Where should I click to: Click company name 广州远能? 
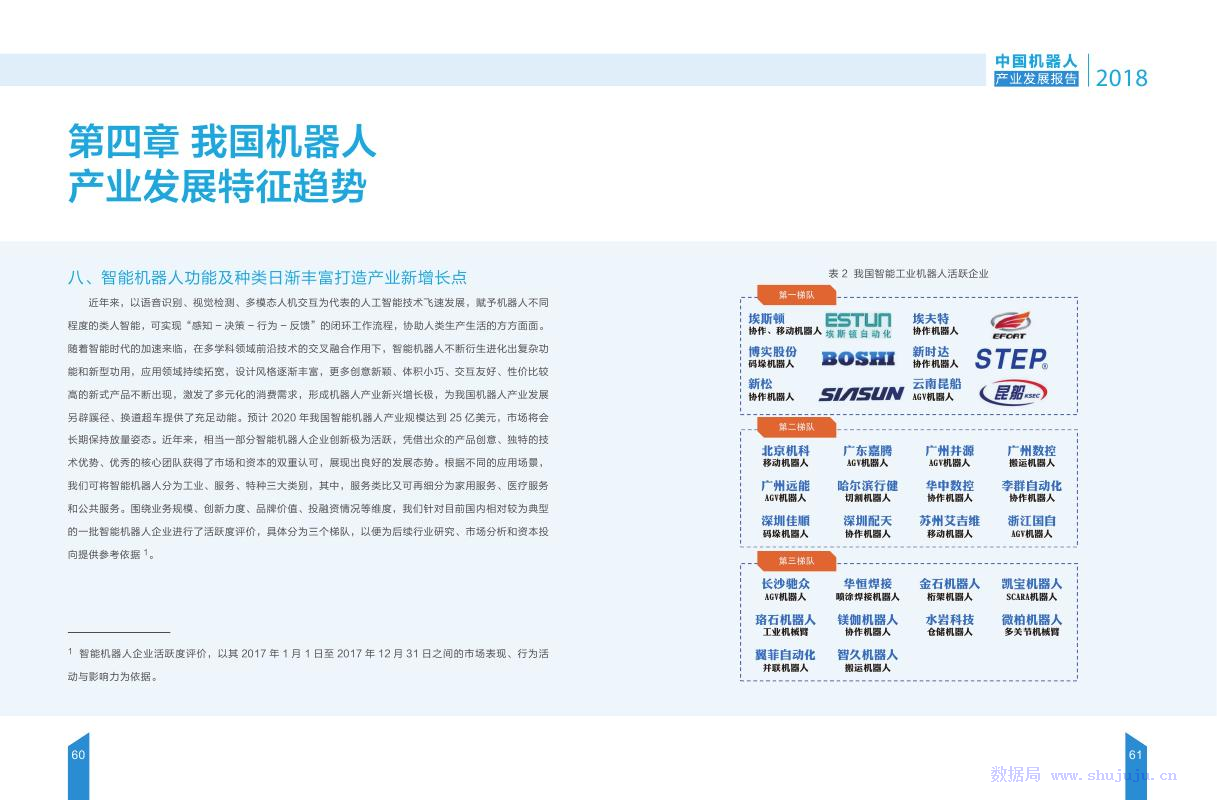pos(786,486)
